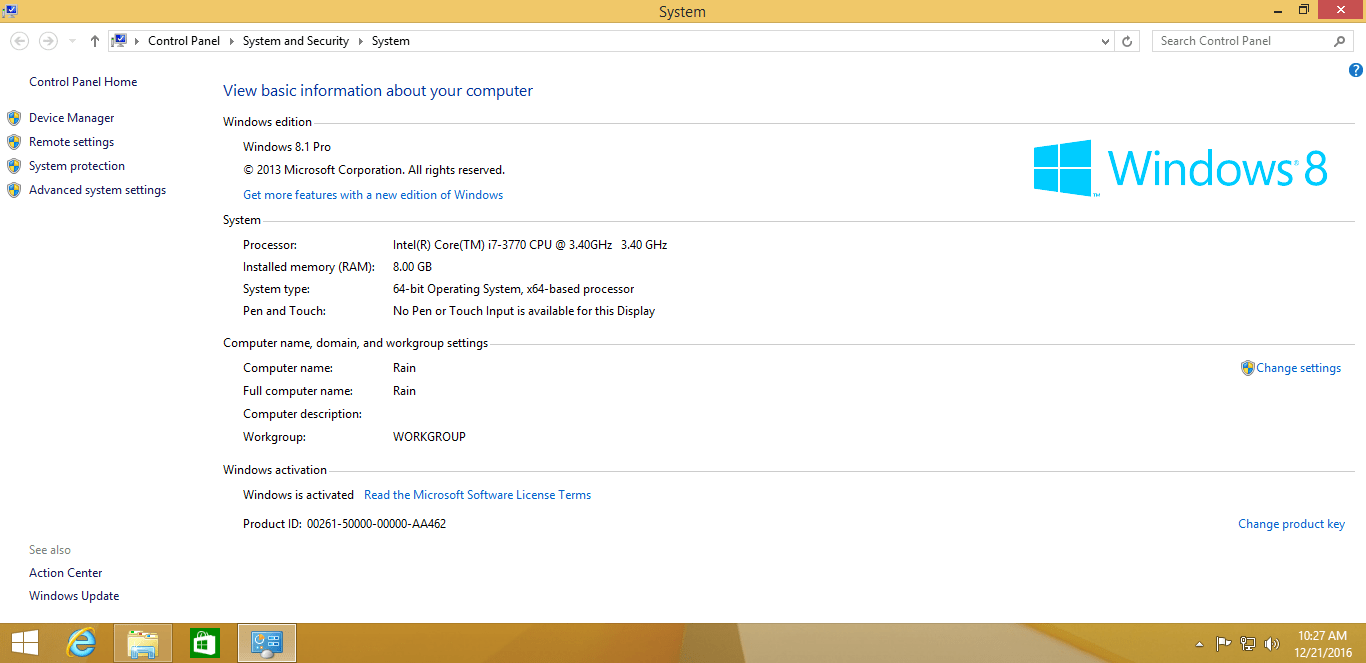Select System and Security in the breadcrumb
The width and height of the screenshot is (1366, 663).
[x=296, y=41]
